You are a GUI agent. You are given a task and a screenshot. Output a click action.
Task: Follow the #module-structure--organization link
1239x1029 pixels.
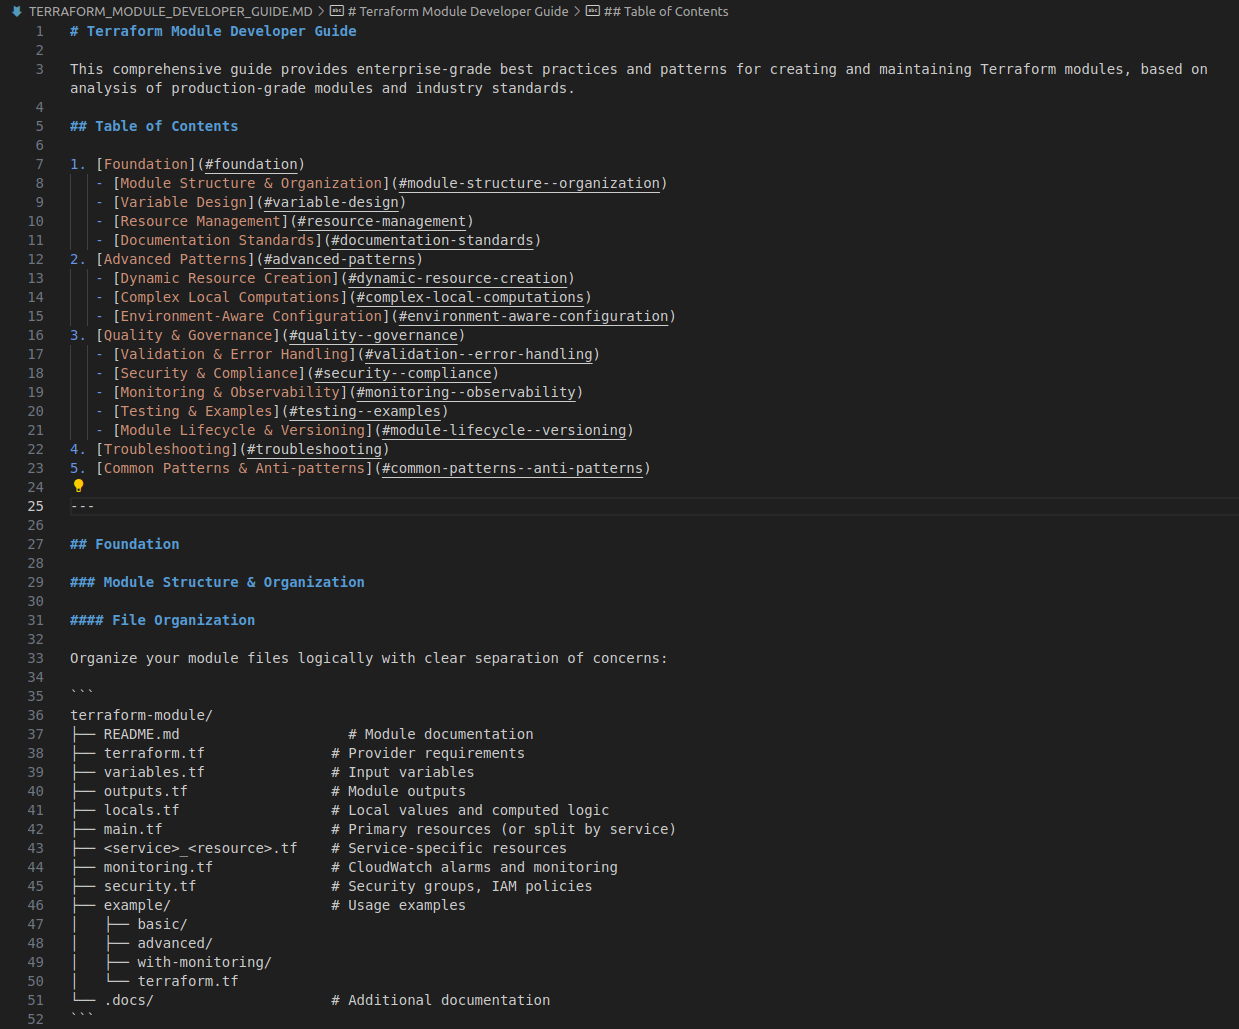(x=529, y=183)
